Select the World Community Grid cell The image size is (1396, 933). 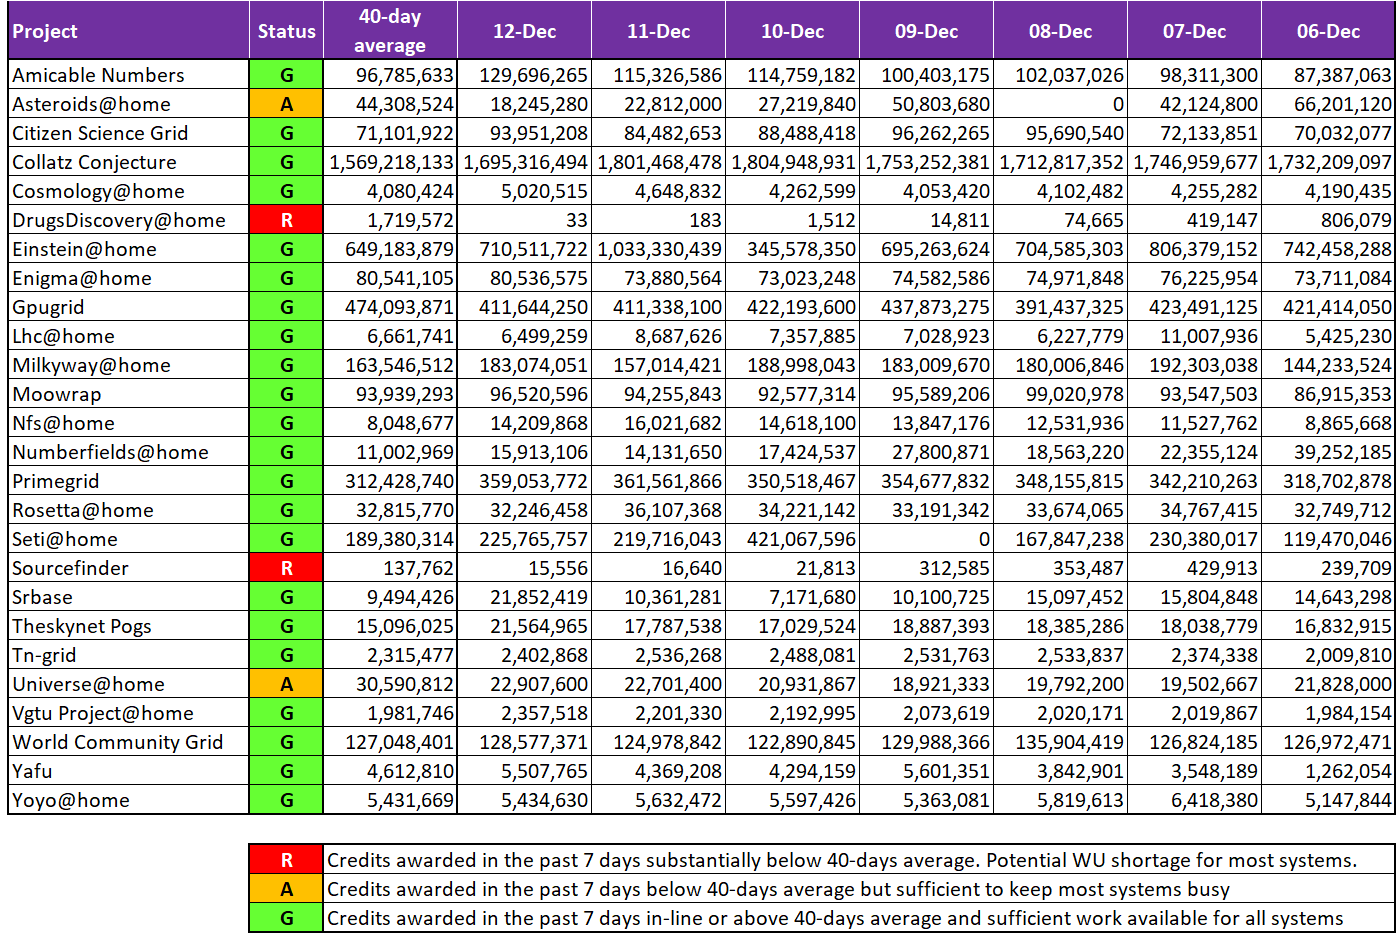tap(129, 742)
